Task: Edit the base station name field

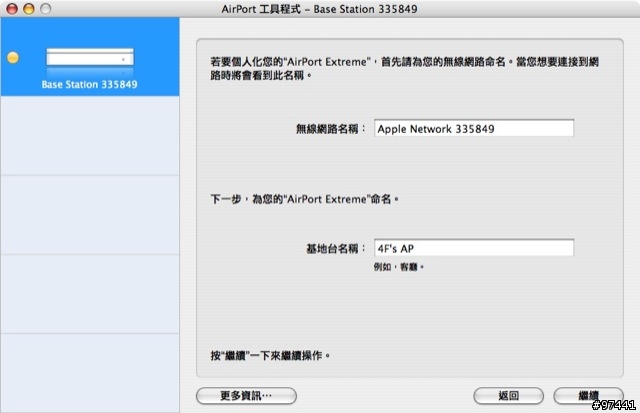Action: tap(474, 248)
